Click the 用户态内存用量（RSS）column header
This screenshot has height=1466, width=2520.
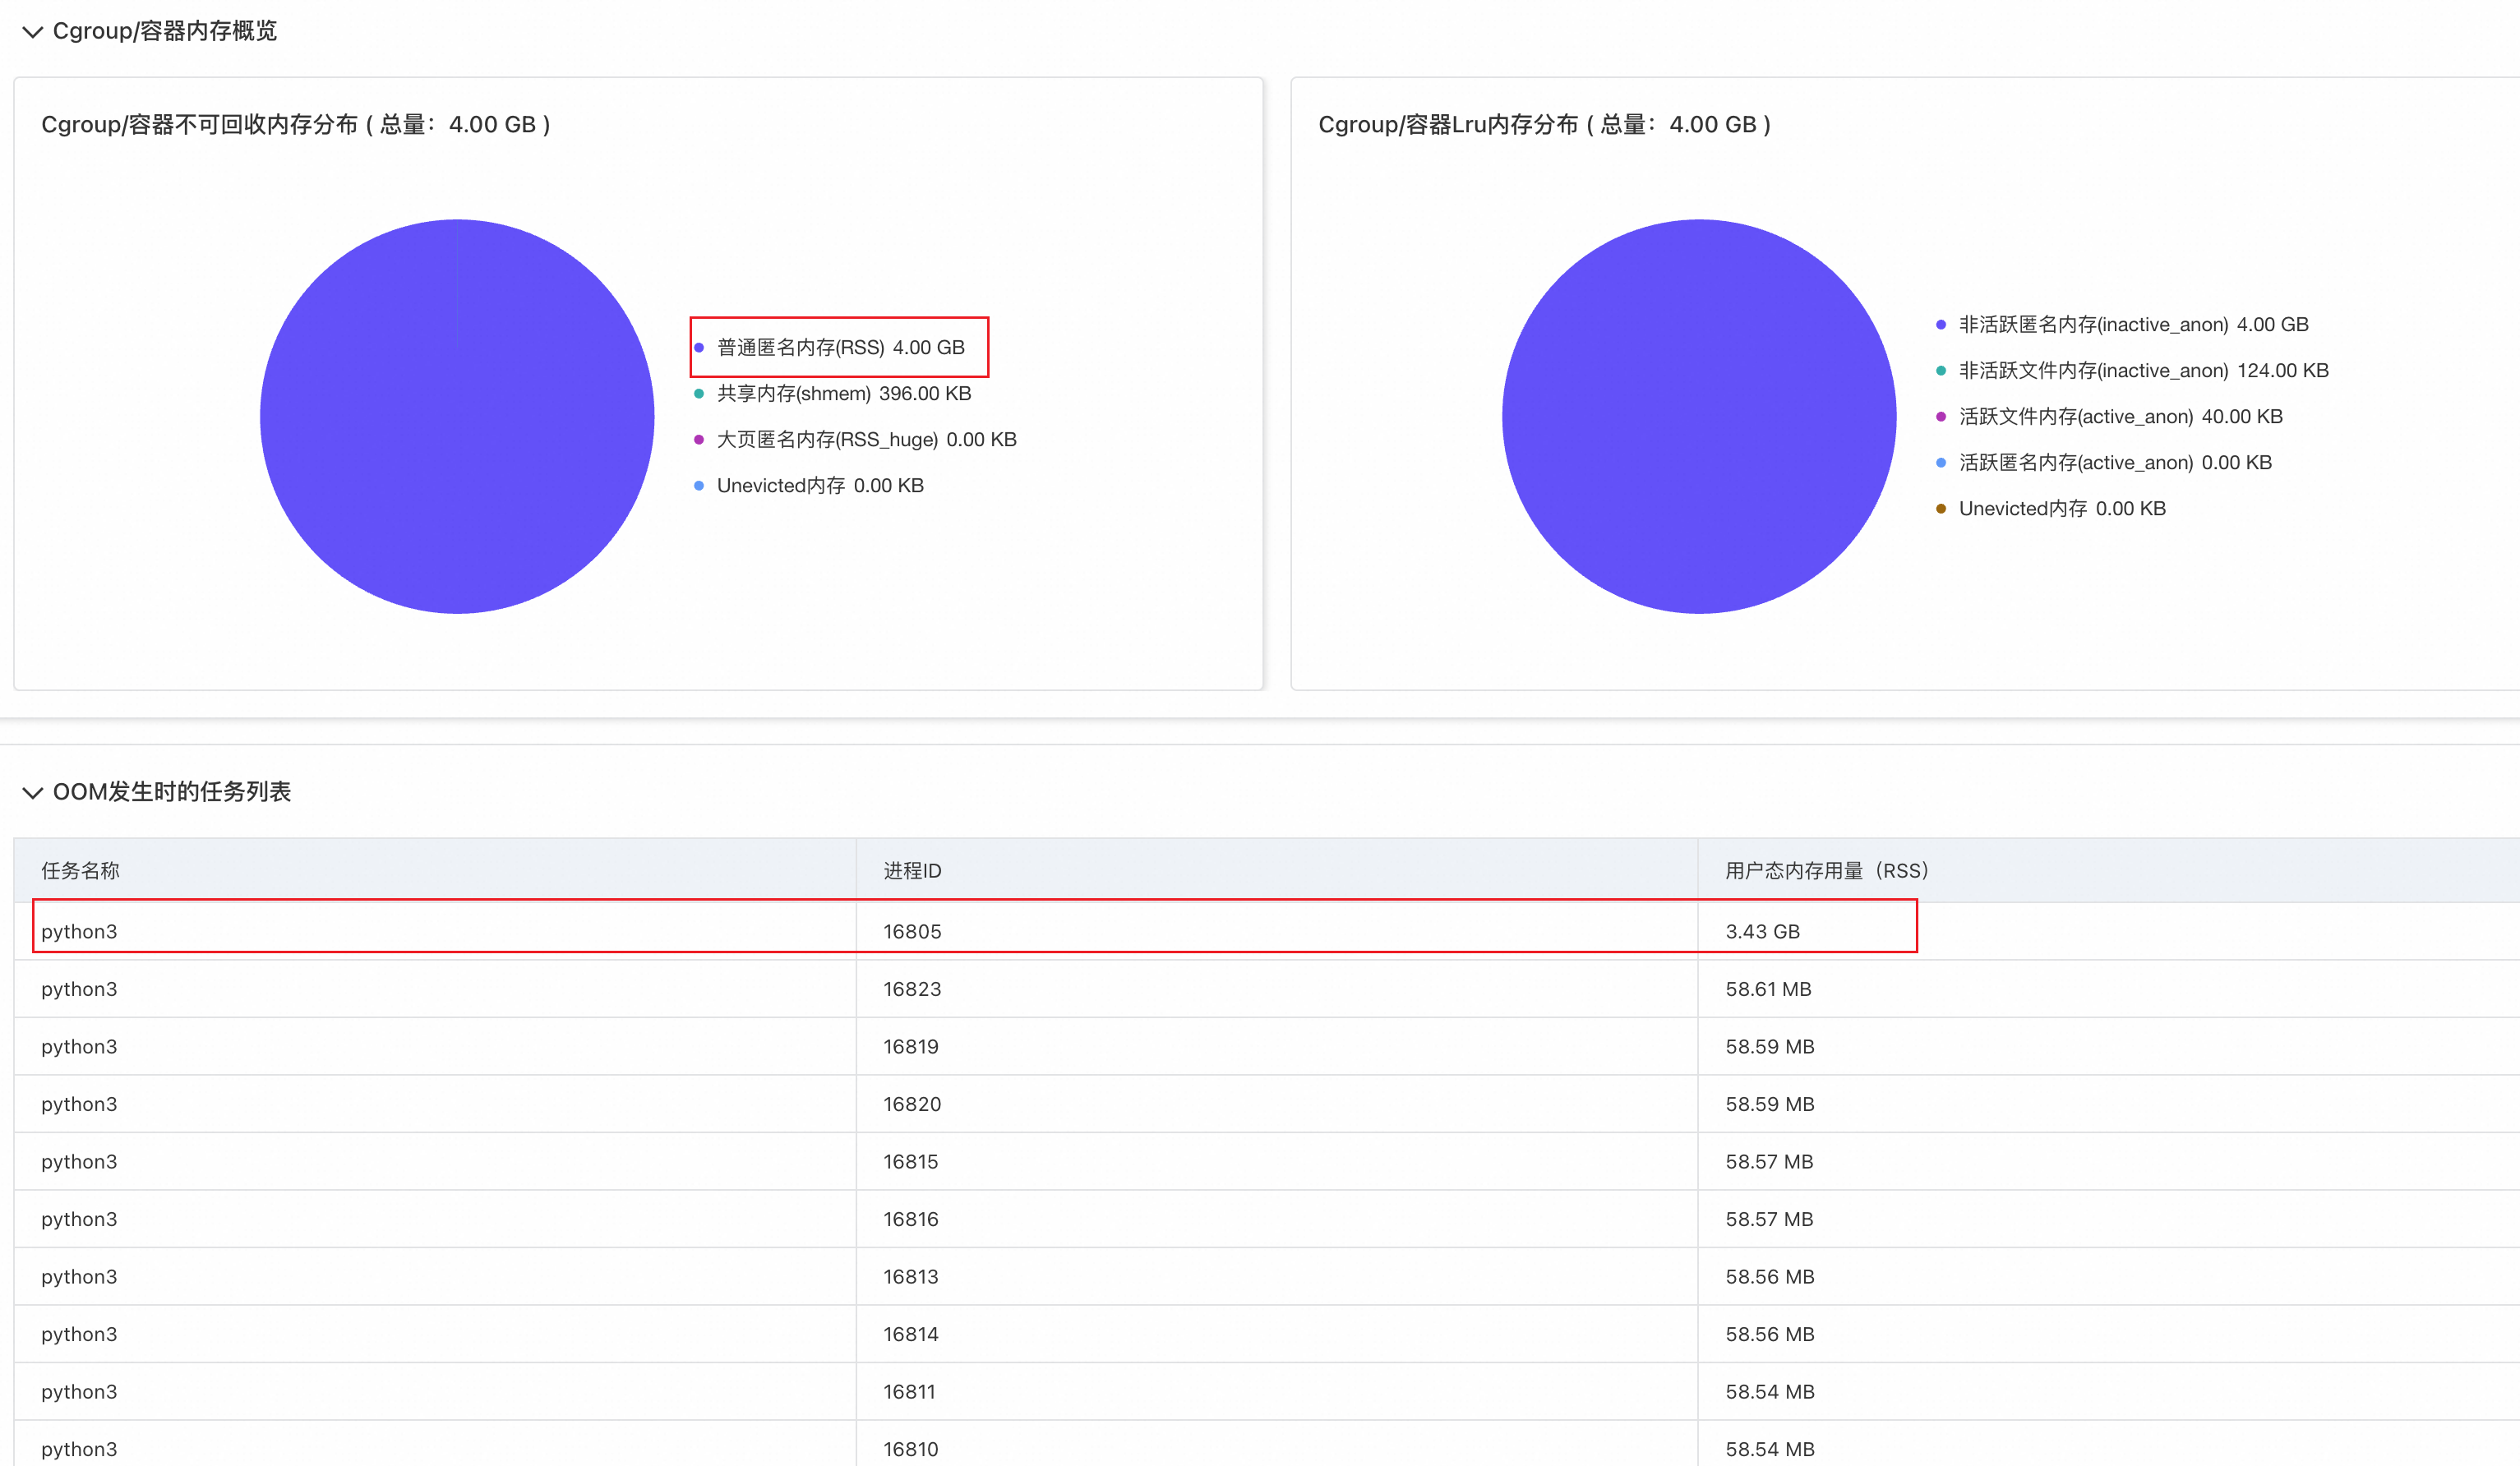click(x=1826, y=871)
